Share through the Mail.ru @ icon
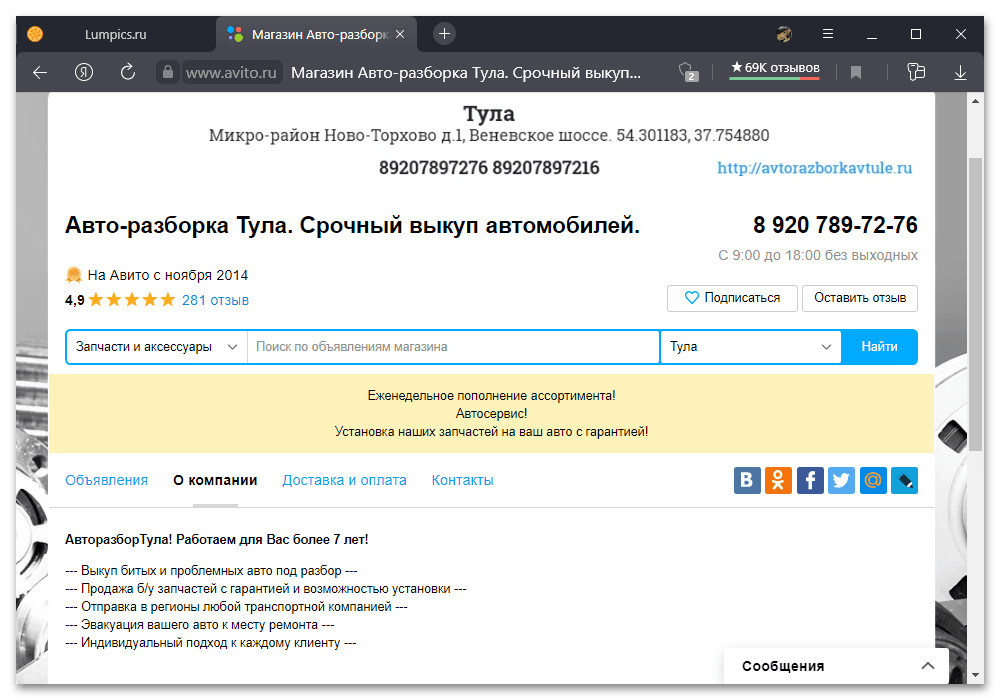This screenshot has height=700, width=1000. [x=873, y=481]
